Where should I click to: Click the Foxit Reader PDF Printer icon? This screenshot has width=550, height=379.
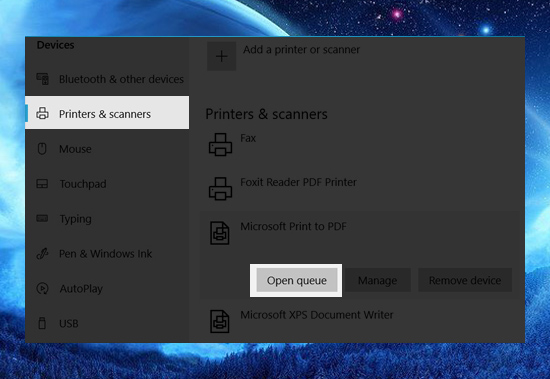coord(220,188)
